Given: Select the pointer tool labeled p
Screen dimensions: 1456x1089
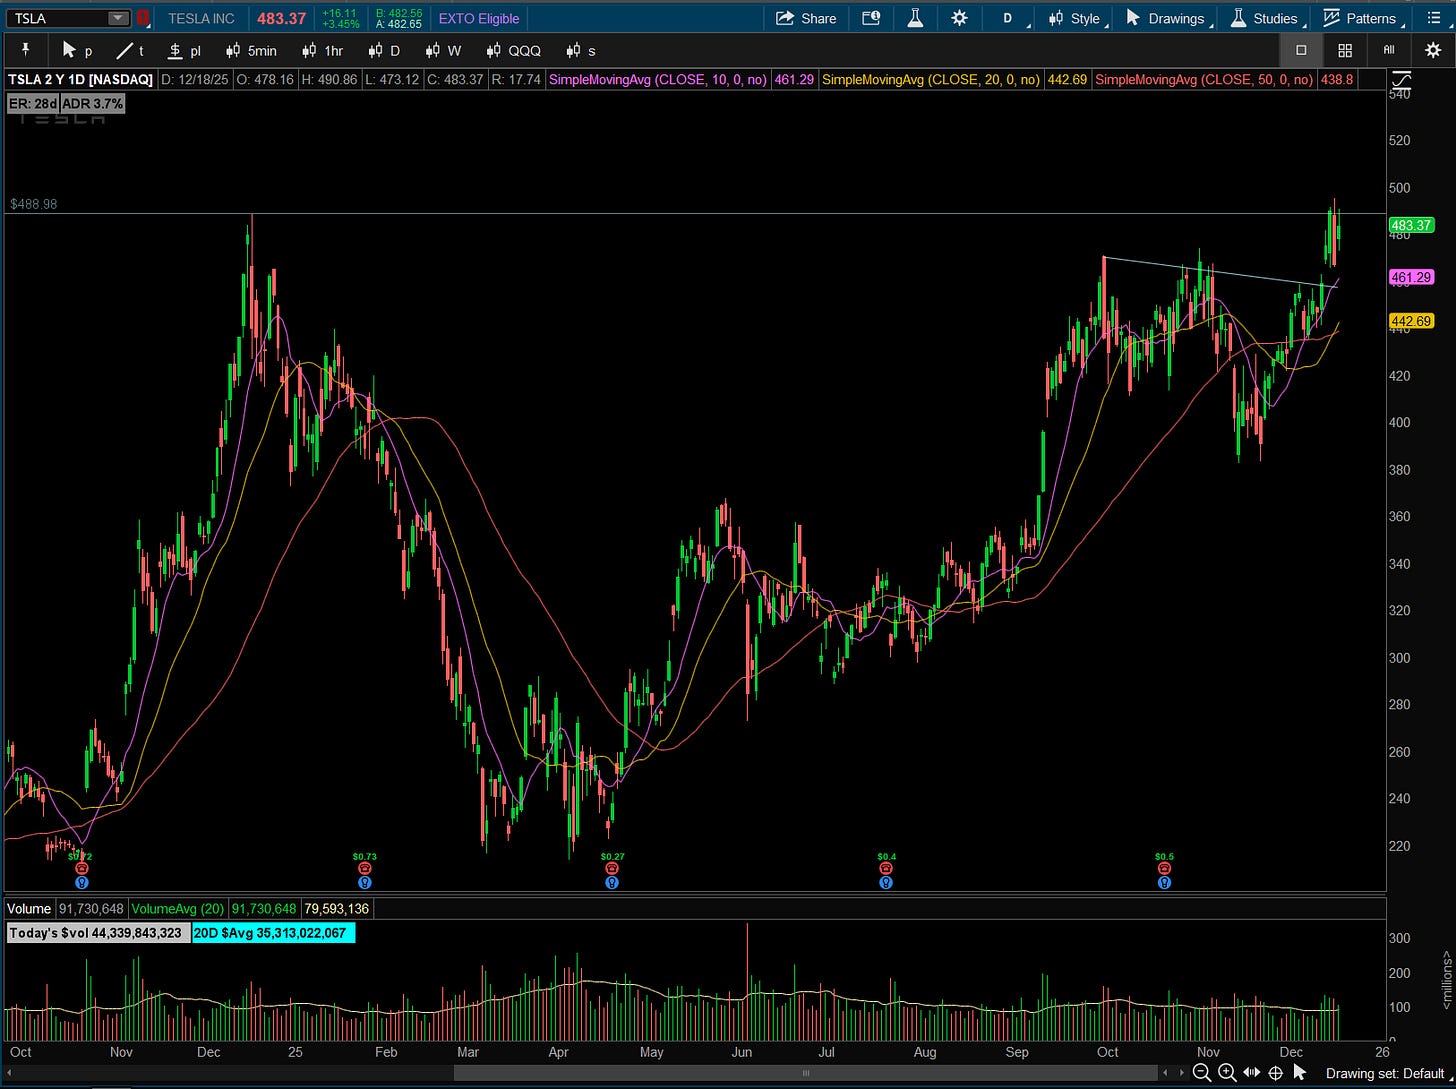Looking at the screenshot, I should pos(77,50).
